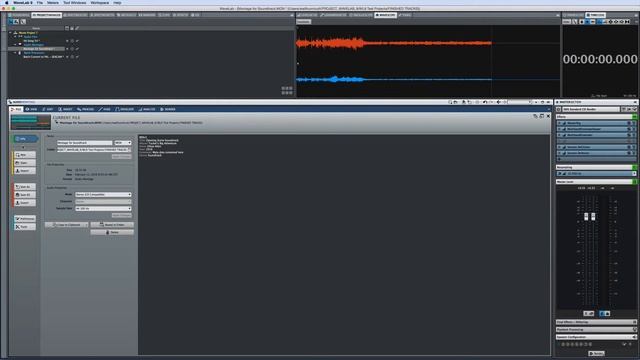The height and width of the screenshot is (360, 640).
Task: Click the Import button in the File sidebar
Action: (x=25, y=171)
